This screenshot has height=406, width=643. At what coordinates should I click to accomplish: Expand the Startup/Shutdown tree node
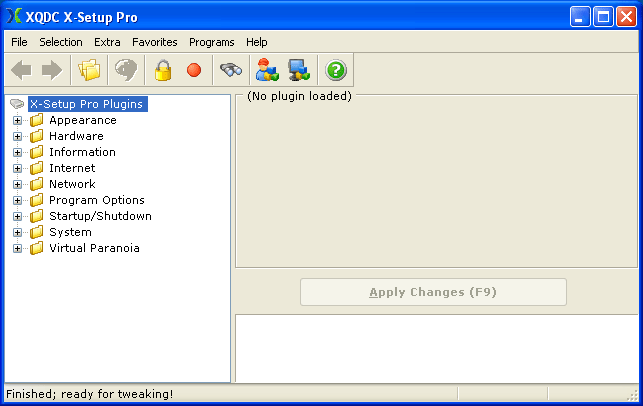(x=17, y=216)
